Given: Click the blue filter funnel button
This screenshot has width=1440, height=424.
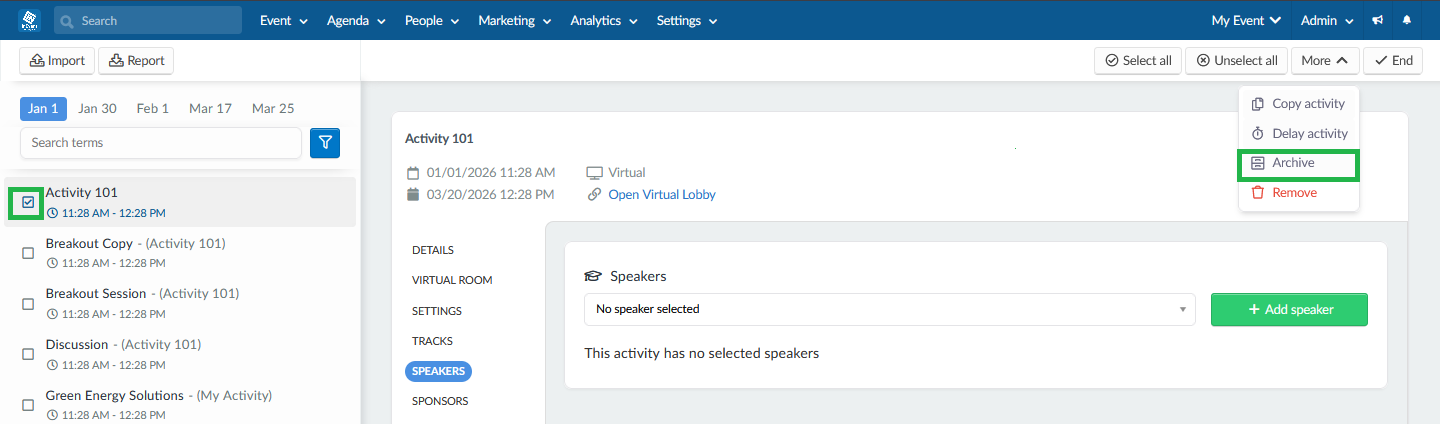Looking at the screenshot, I should click(325, 143).
